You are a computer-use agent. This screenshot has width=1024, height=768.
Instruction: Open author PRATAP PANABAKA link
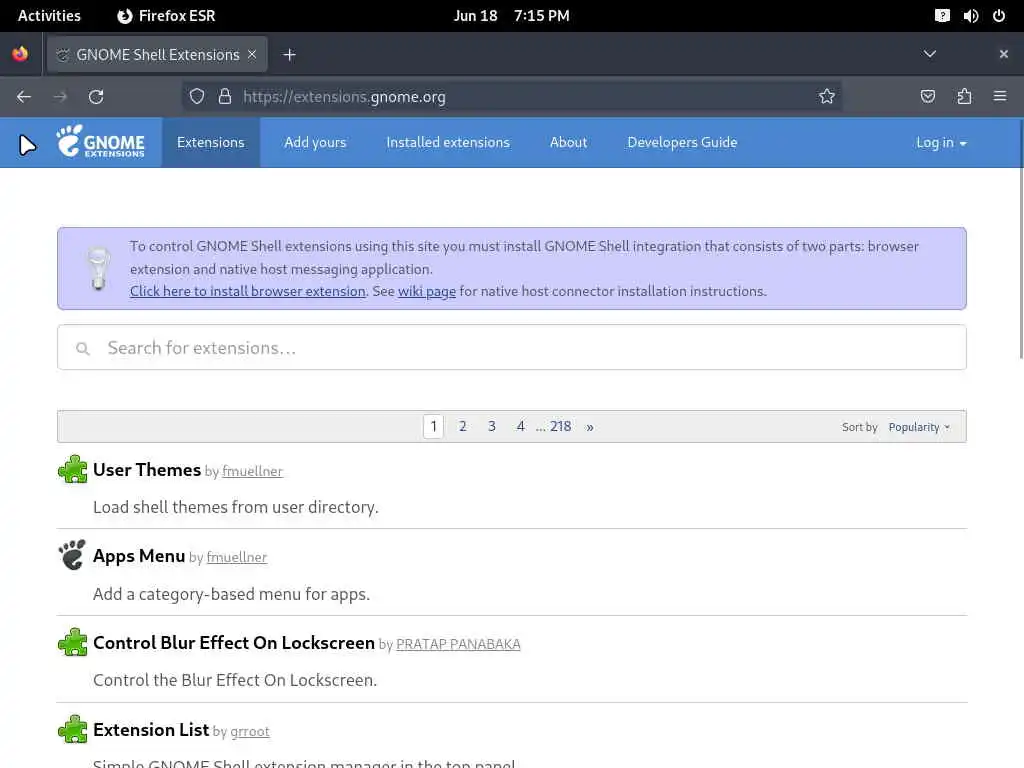coord(458,644)
